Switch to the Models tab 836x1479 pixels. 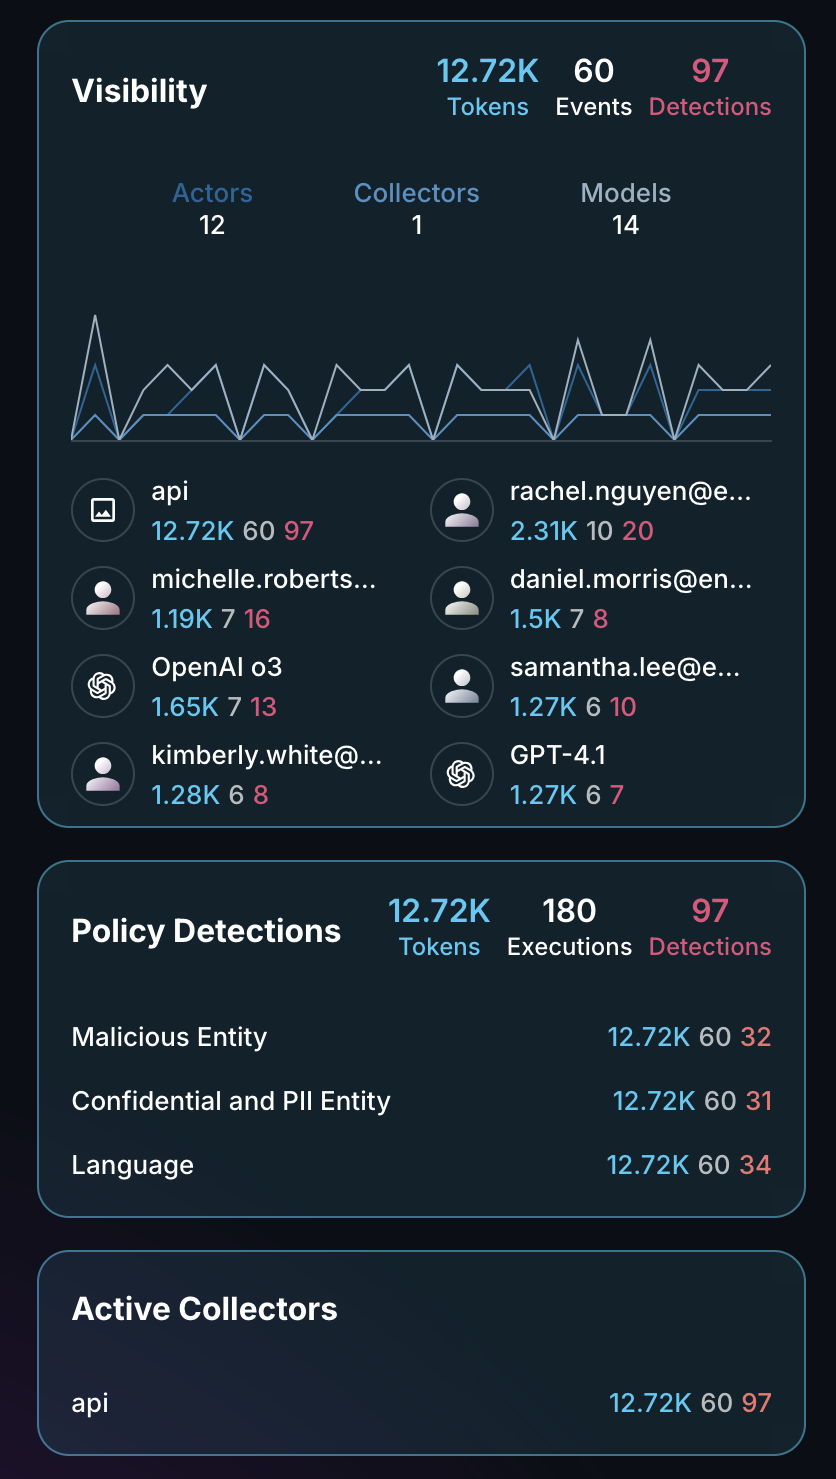tap(626, 207)
